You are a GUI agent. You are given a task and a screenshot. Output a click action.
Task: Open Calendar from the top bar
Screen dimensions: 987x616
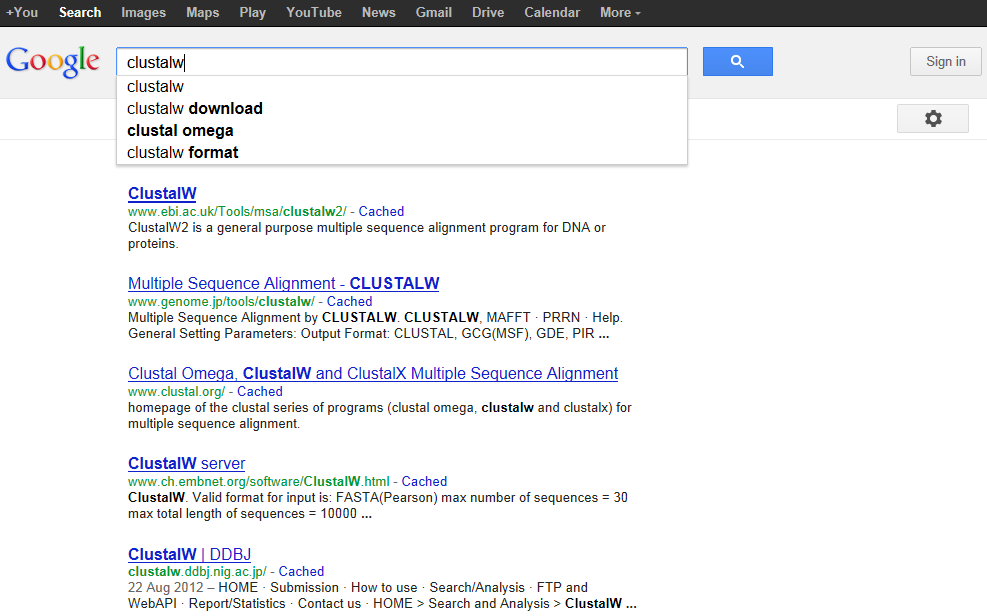click(x=552, y=13)
